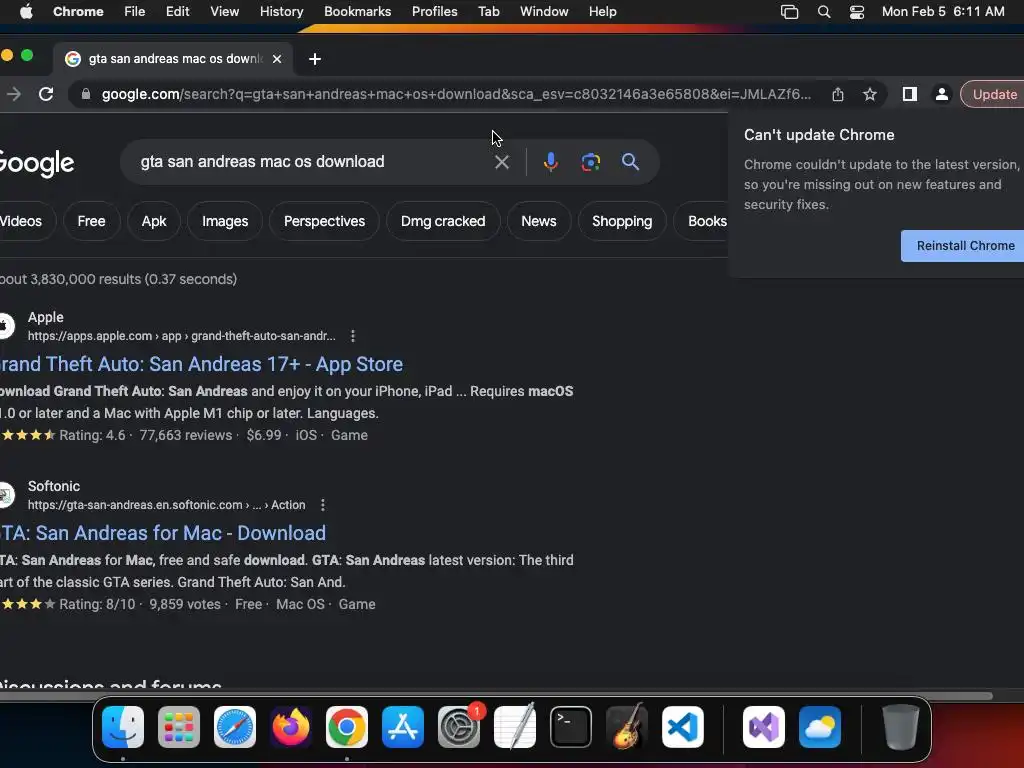The height and width of the screenshot is (768, 1024).
Task: Open the Edit menu
Action: [177, 12]
